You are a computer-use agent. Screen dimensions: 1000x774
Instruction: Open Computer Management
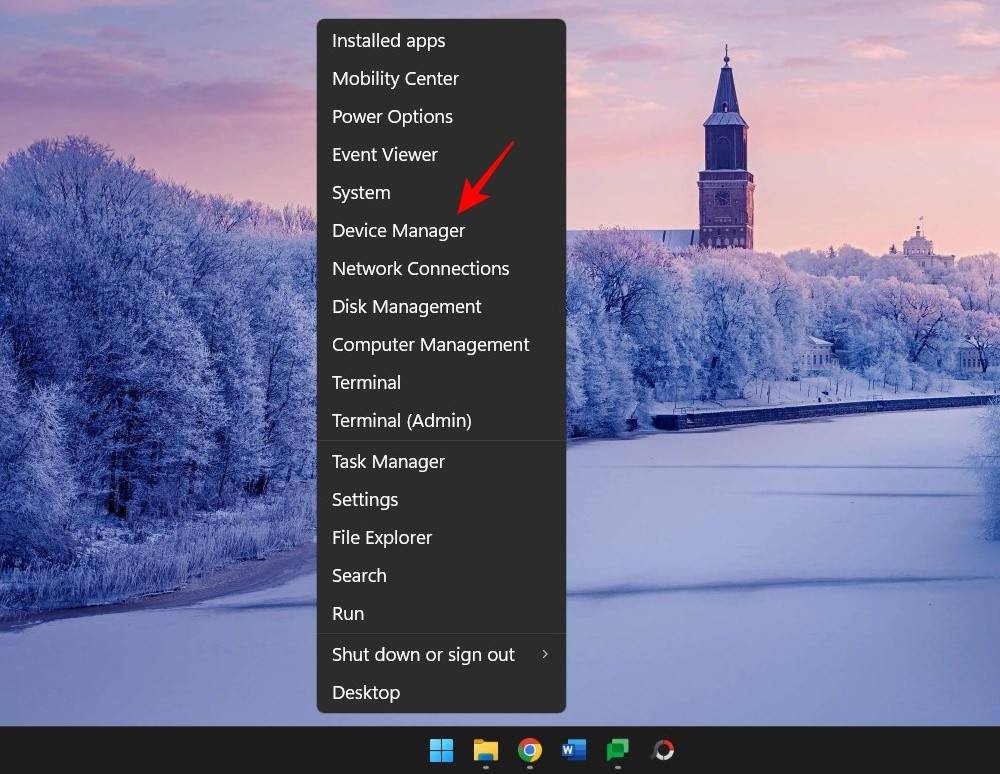tap(430, 345)
